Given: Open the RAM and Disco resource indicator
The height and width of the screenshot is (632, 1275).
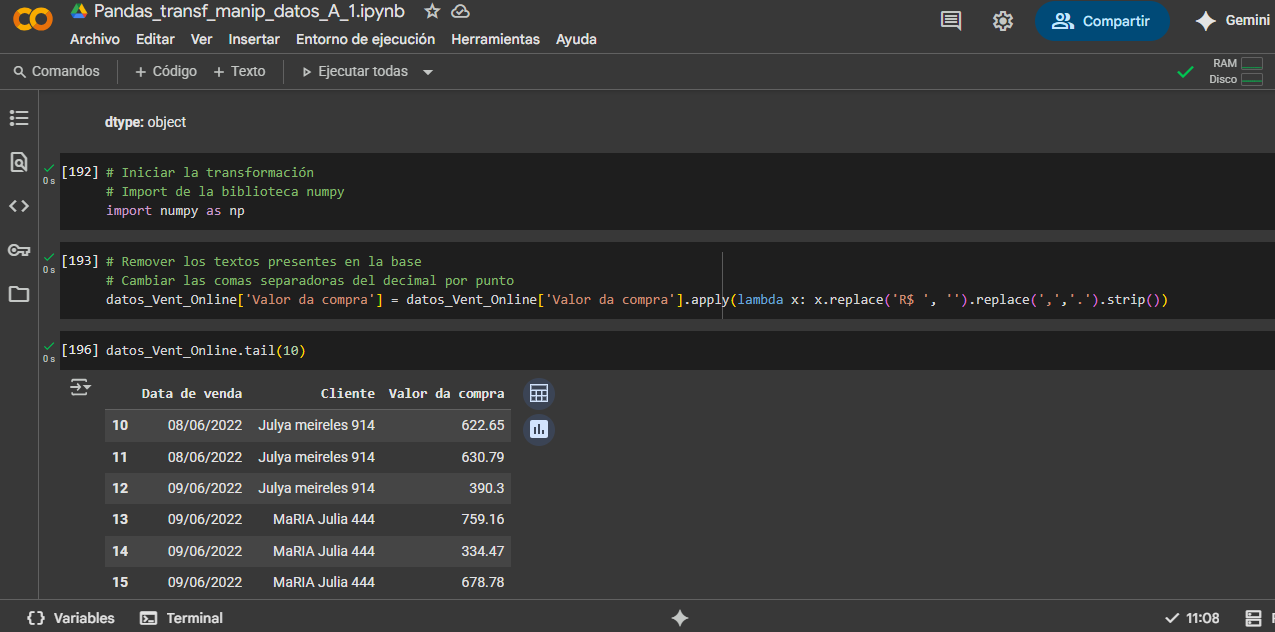Looking at the screenshot, I should tap(1237, 71).
